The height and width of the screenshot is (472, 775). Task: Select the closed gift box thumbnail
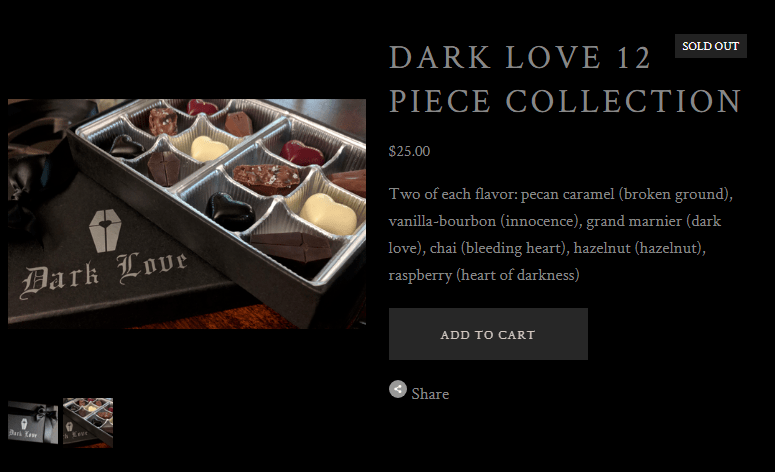point(33,423)
